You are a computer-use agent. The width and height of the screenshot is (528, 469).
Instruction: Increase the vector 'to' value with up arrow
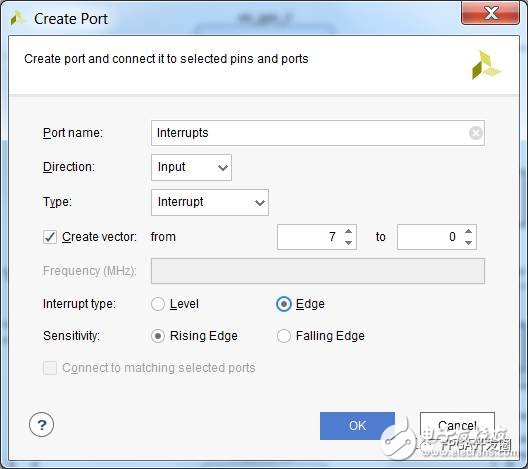pos(468,231)
